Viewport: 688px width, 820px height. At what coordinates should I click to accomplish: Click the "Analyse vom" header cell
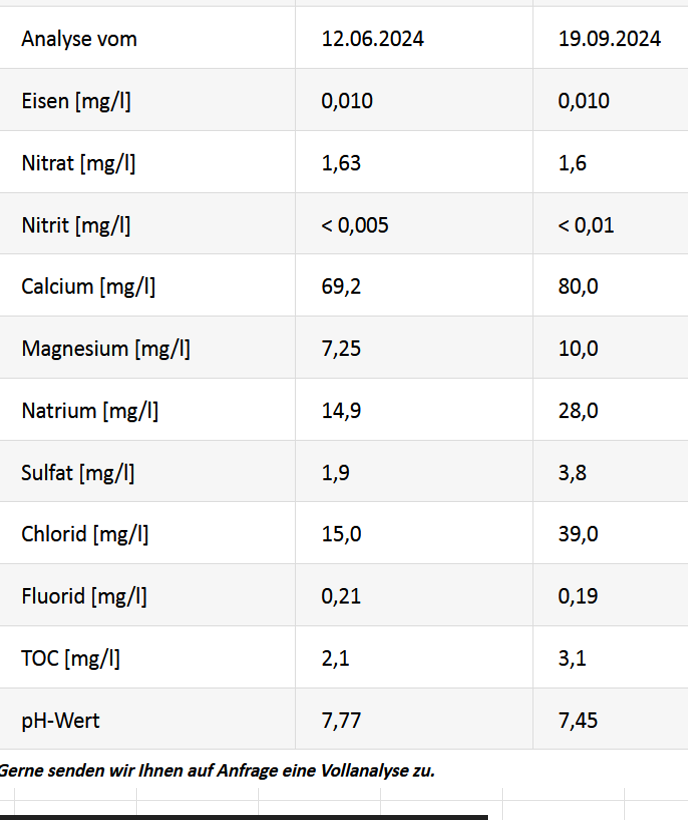[79, 39]
